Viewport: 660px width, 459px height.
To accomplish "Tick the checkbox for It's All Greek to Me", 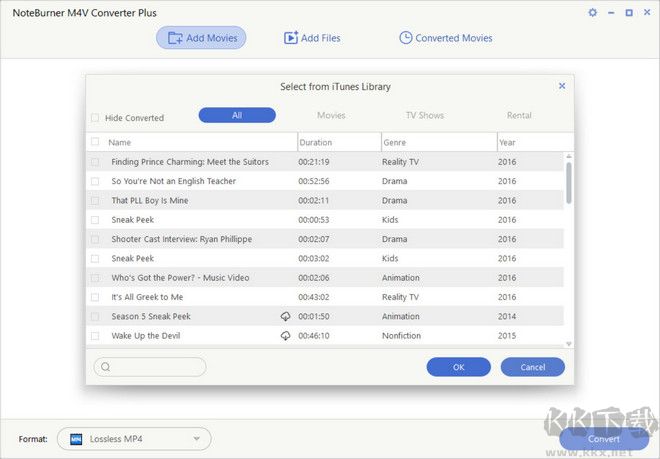I will (95, 297).
